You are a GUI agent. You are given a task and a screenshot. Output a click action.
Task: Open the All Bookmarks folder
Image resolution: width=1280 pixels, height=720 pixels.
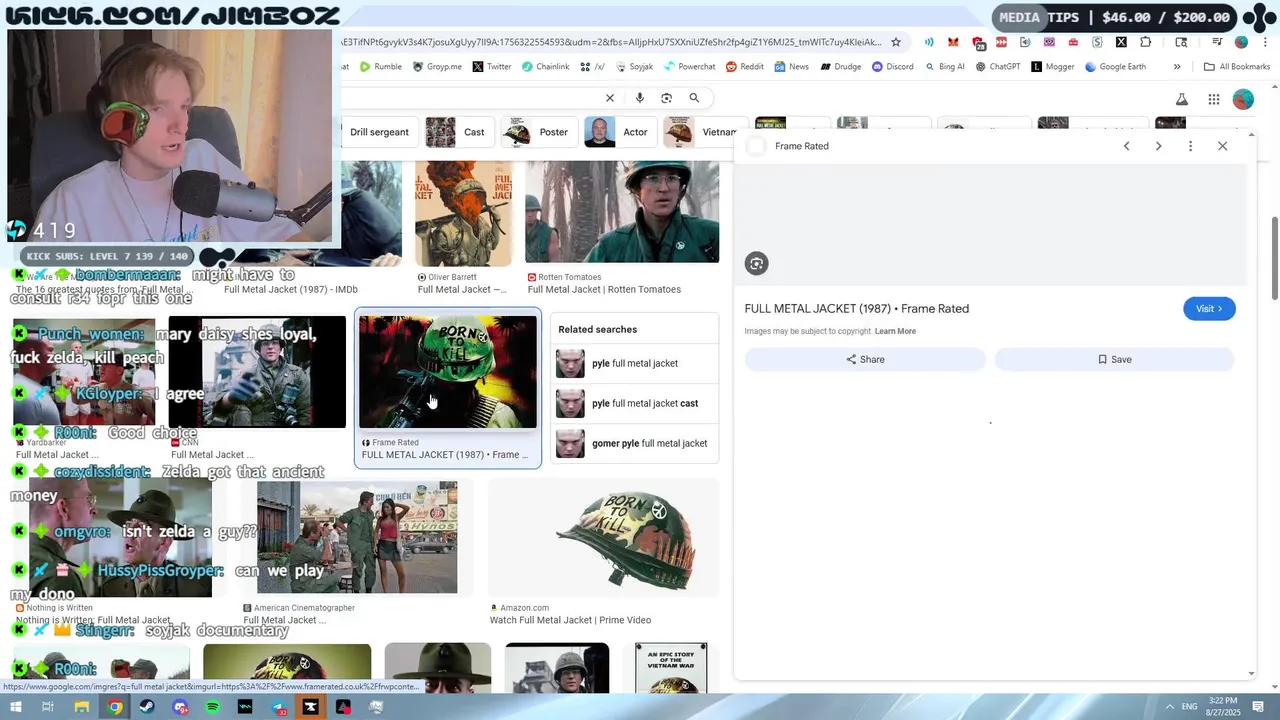pos(1237,67)
